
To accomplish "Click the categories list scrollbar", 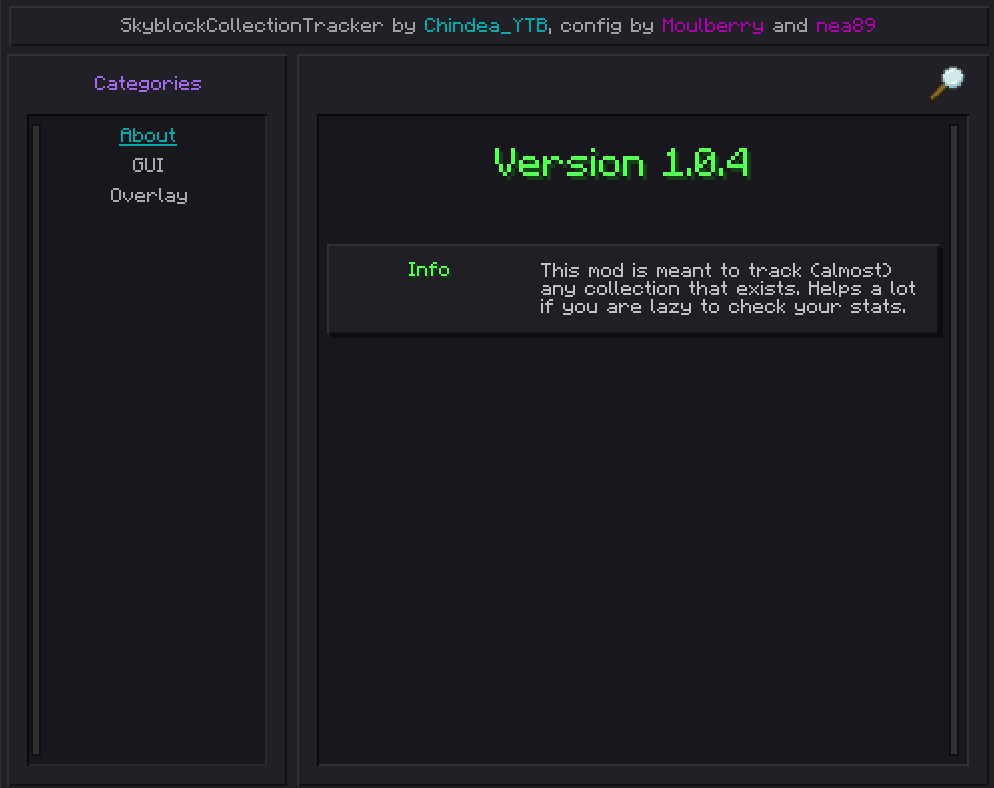I will point(37,440).
